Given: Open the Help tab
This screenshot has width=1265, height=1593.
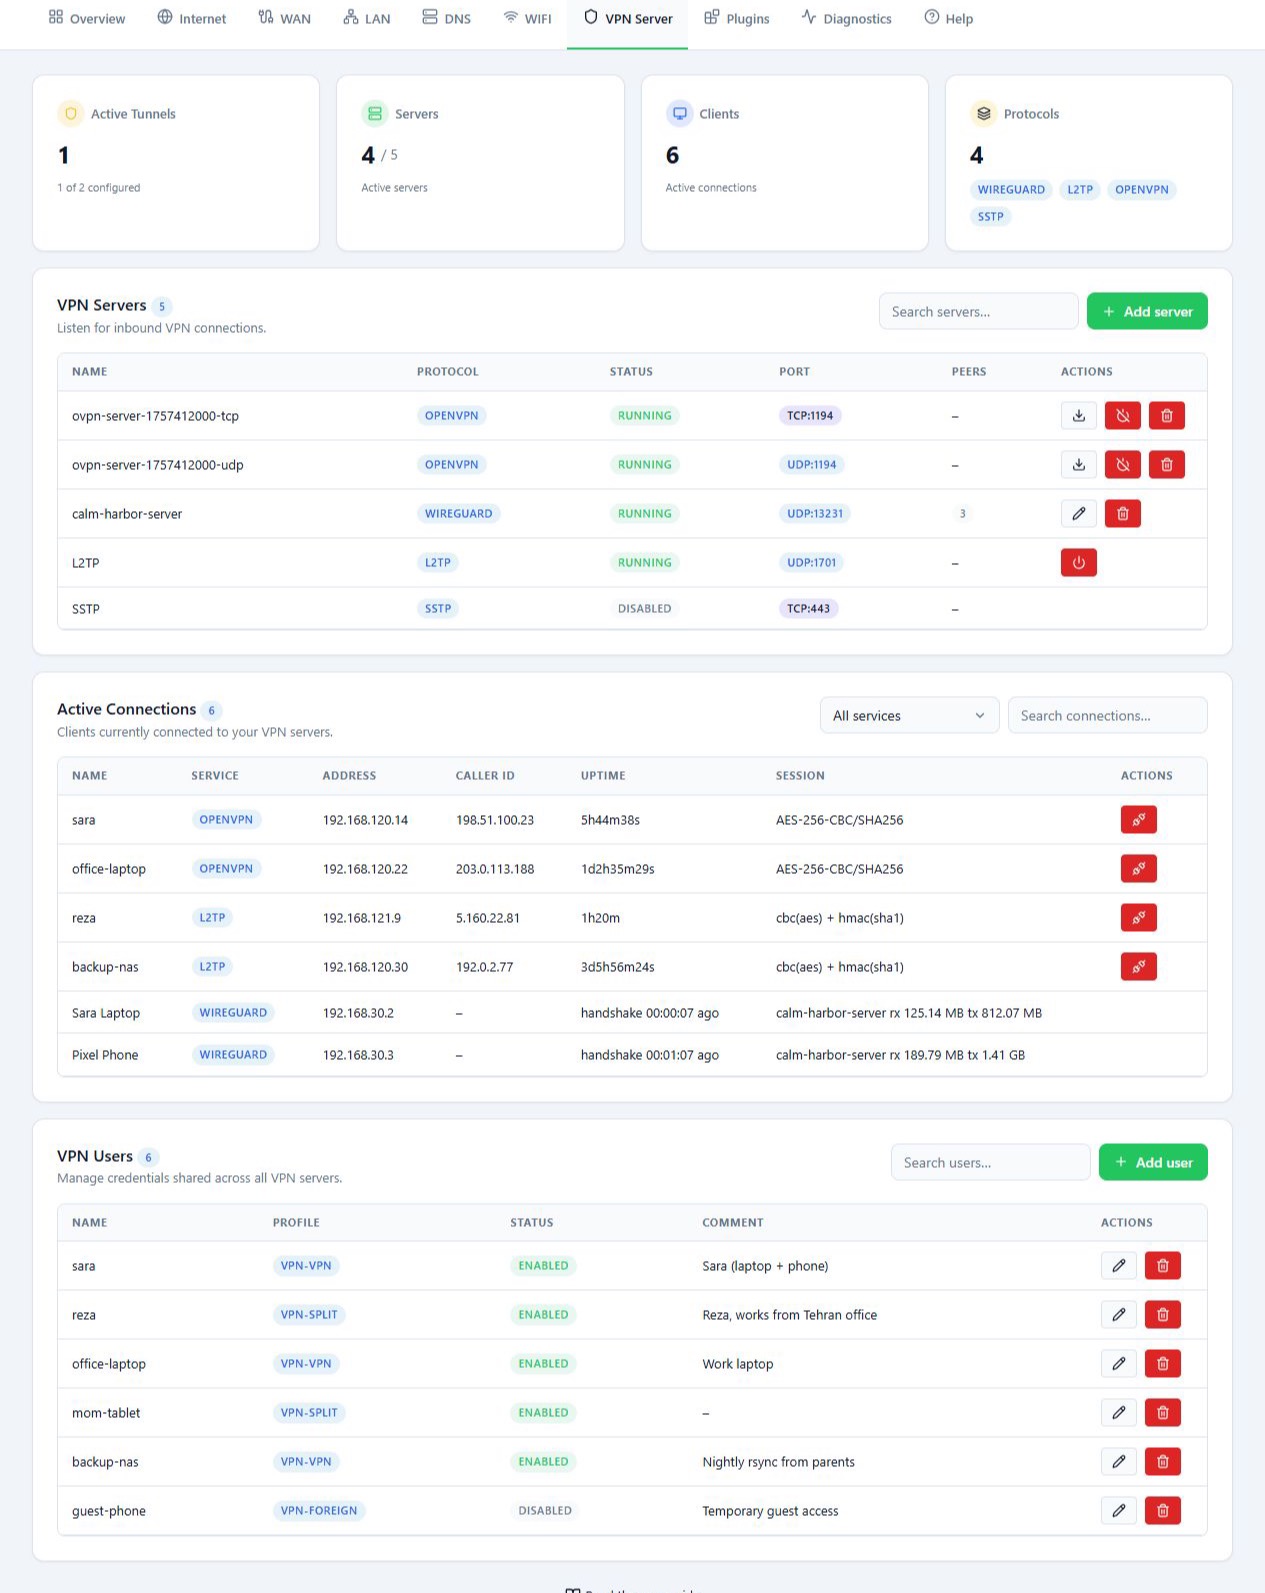Looking at the screenshot, I should click(949, 18).
